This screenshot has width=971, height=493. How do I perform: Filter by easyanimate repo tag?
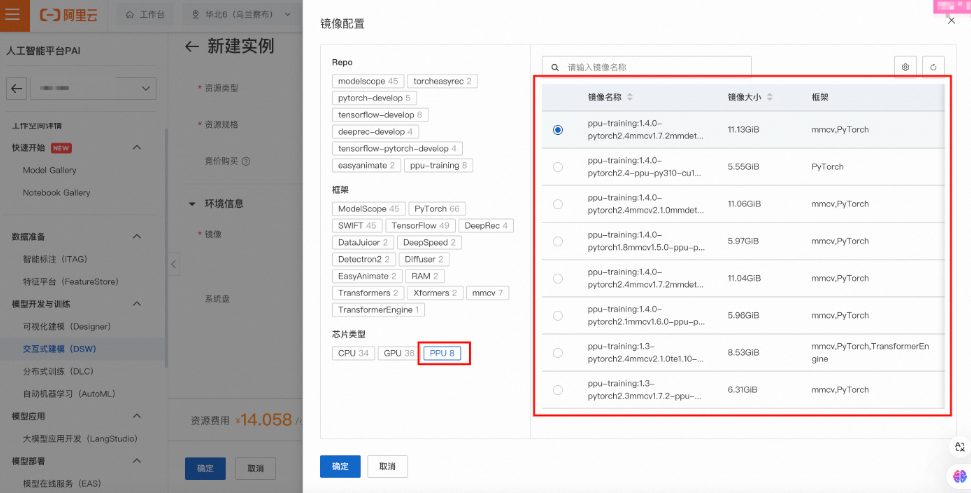point(366,165)
